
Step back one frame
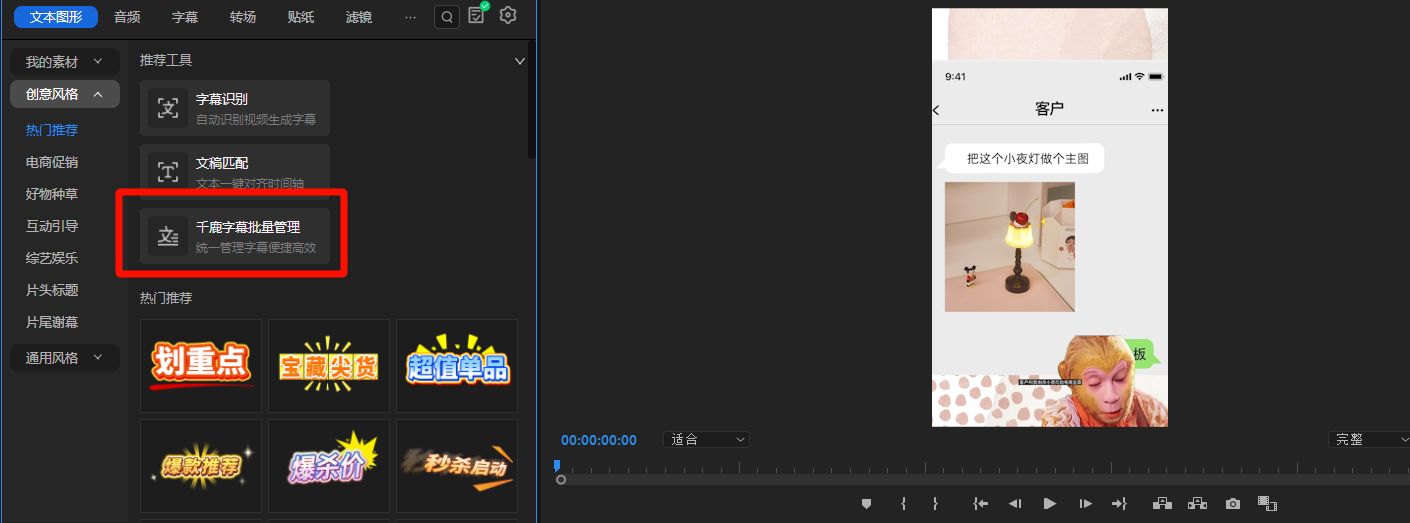tap(1015, 503)
